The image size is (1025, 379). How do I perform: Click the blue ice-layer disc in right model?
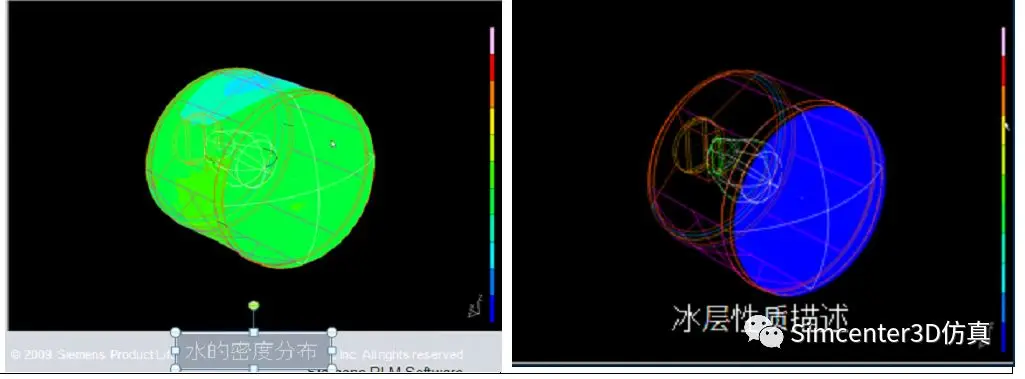(x=809, y=197)
